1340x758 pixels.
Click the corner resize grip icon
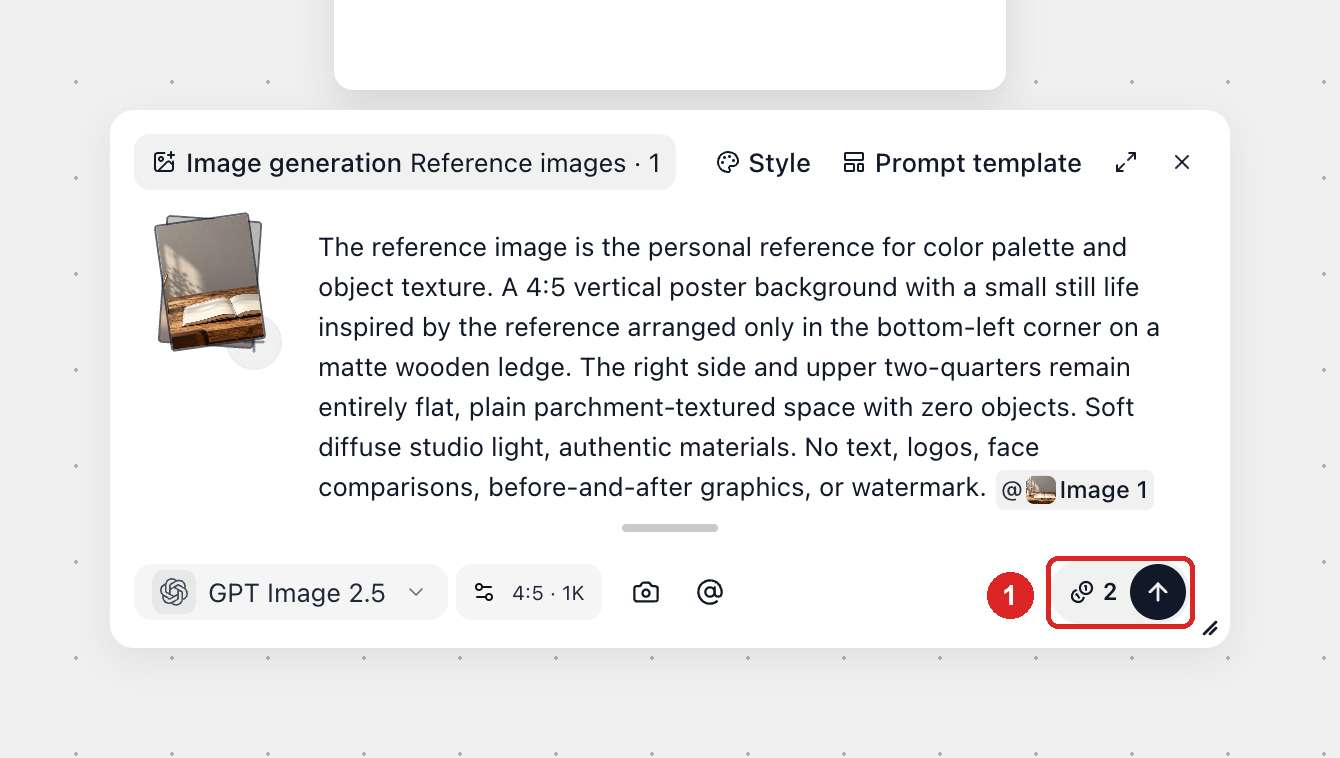[x=1210, y=628]
